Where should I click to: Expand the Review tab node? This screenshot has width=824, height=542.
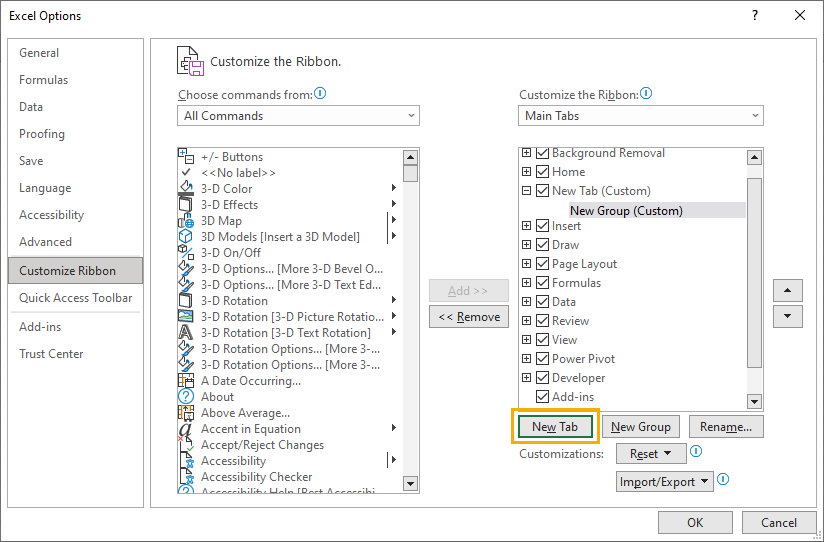tap(527, 321)
